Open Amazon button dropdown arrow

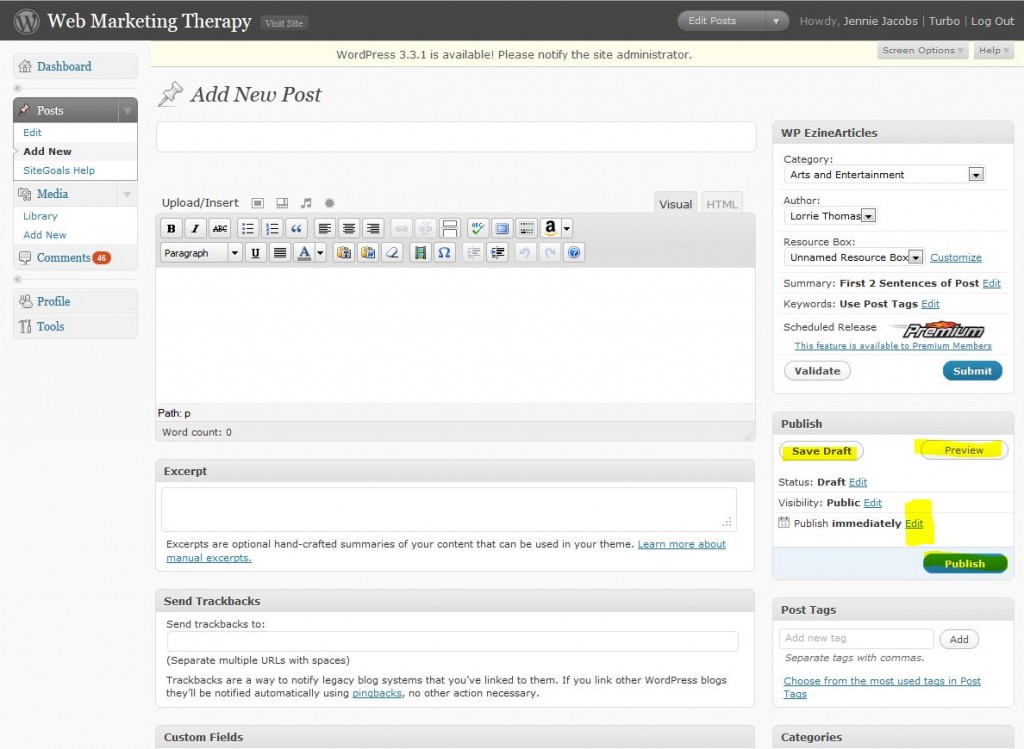567,229
